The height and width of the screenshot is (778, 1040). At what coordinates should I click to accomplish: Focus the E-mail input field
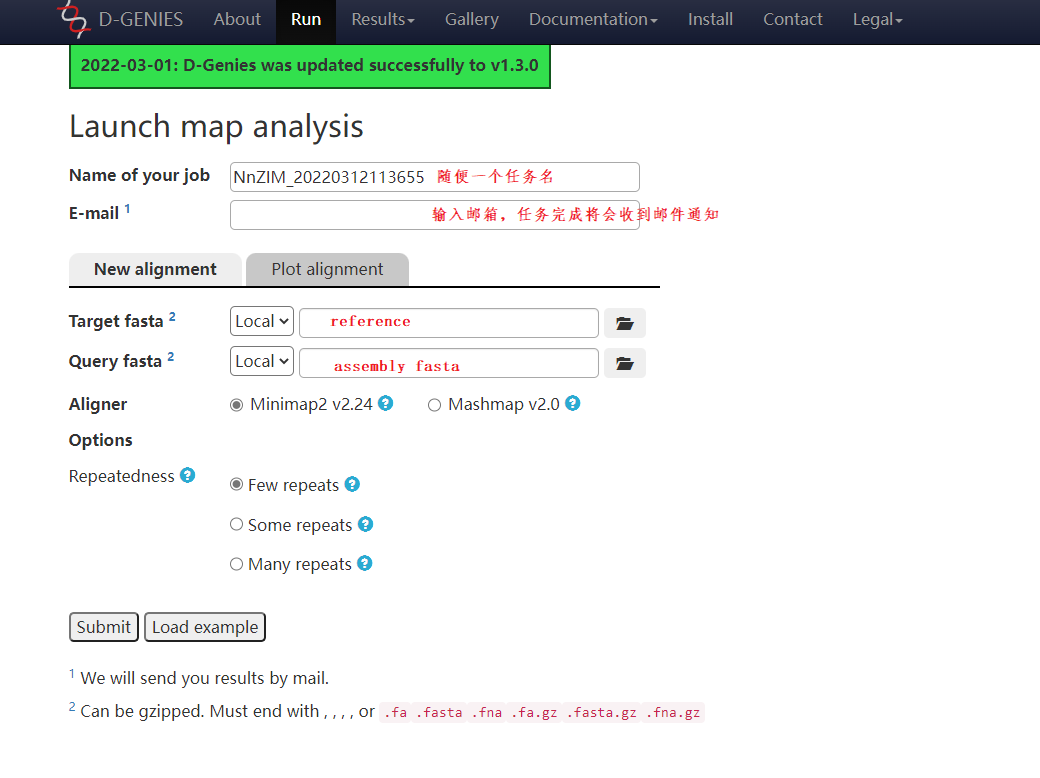tap(330, 215)
